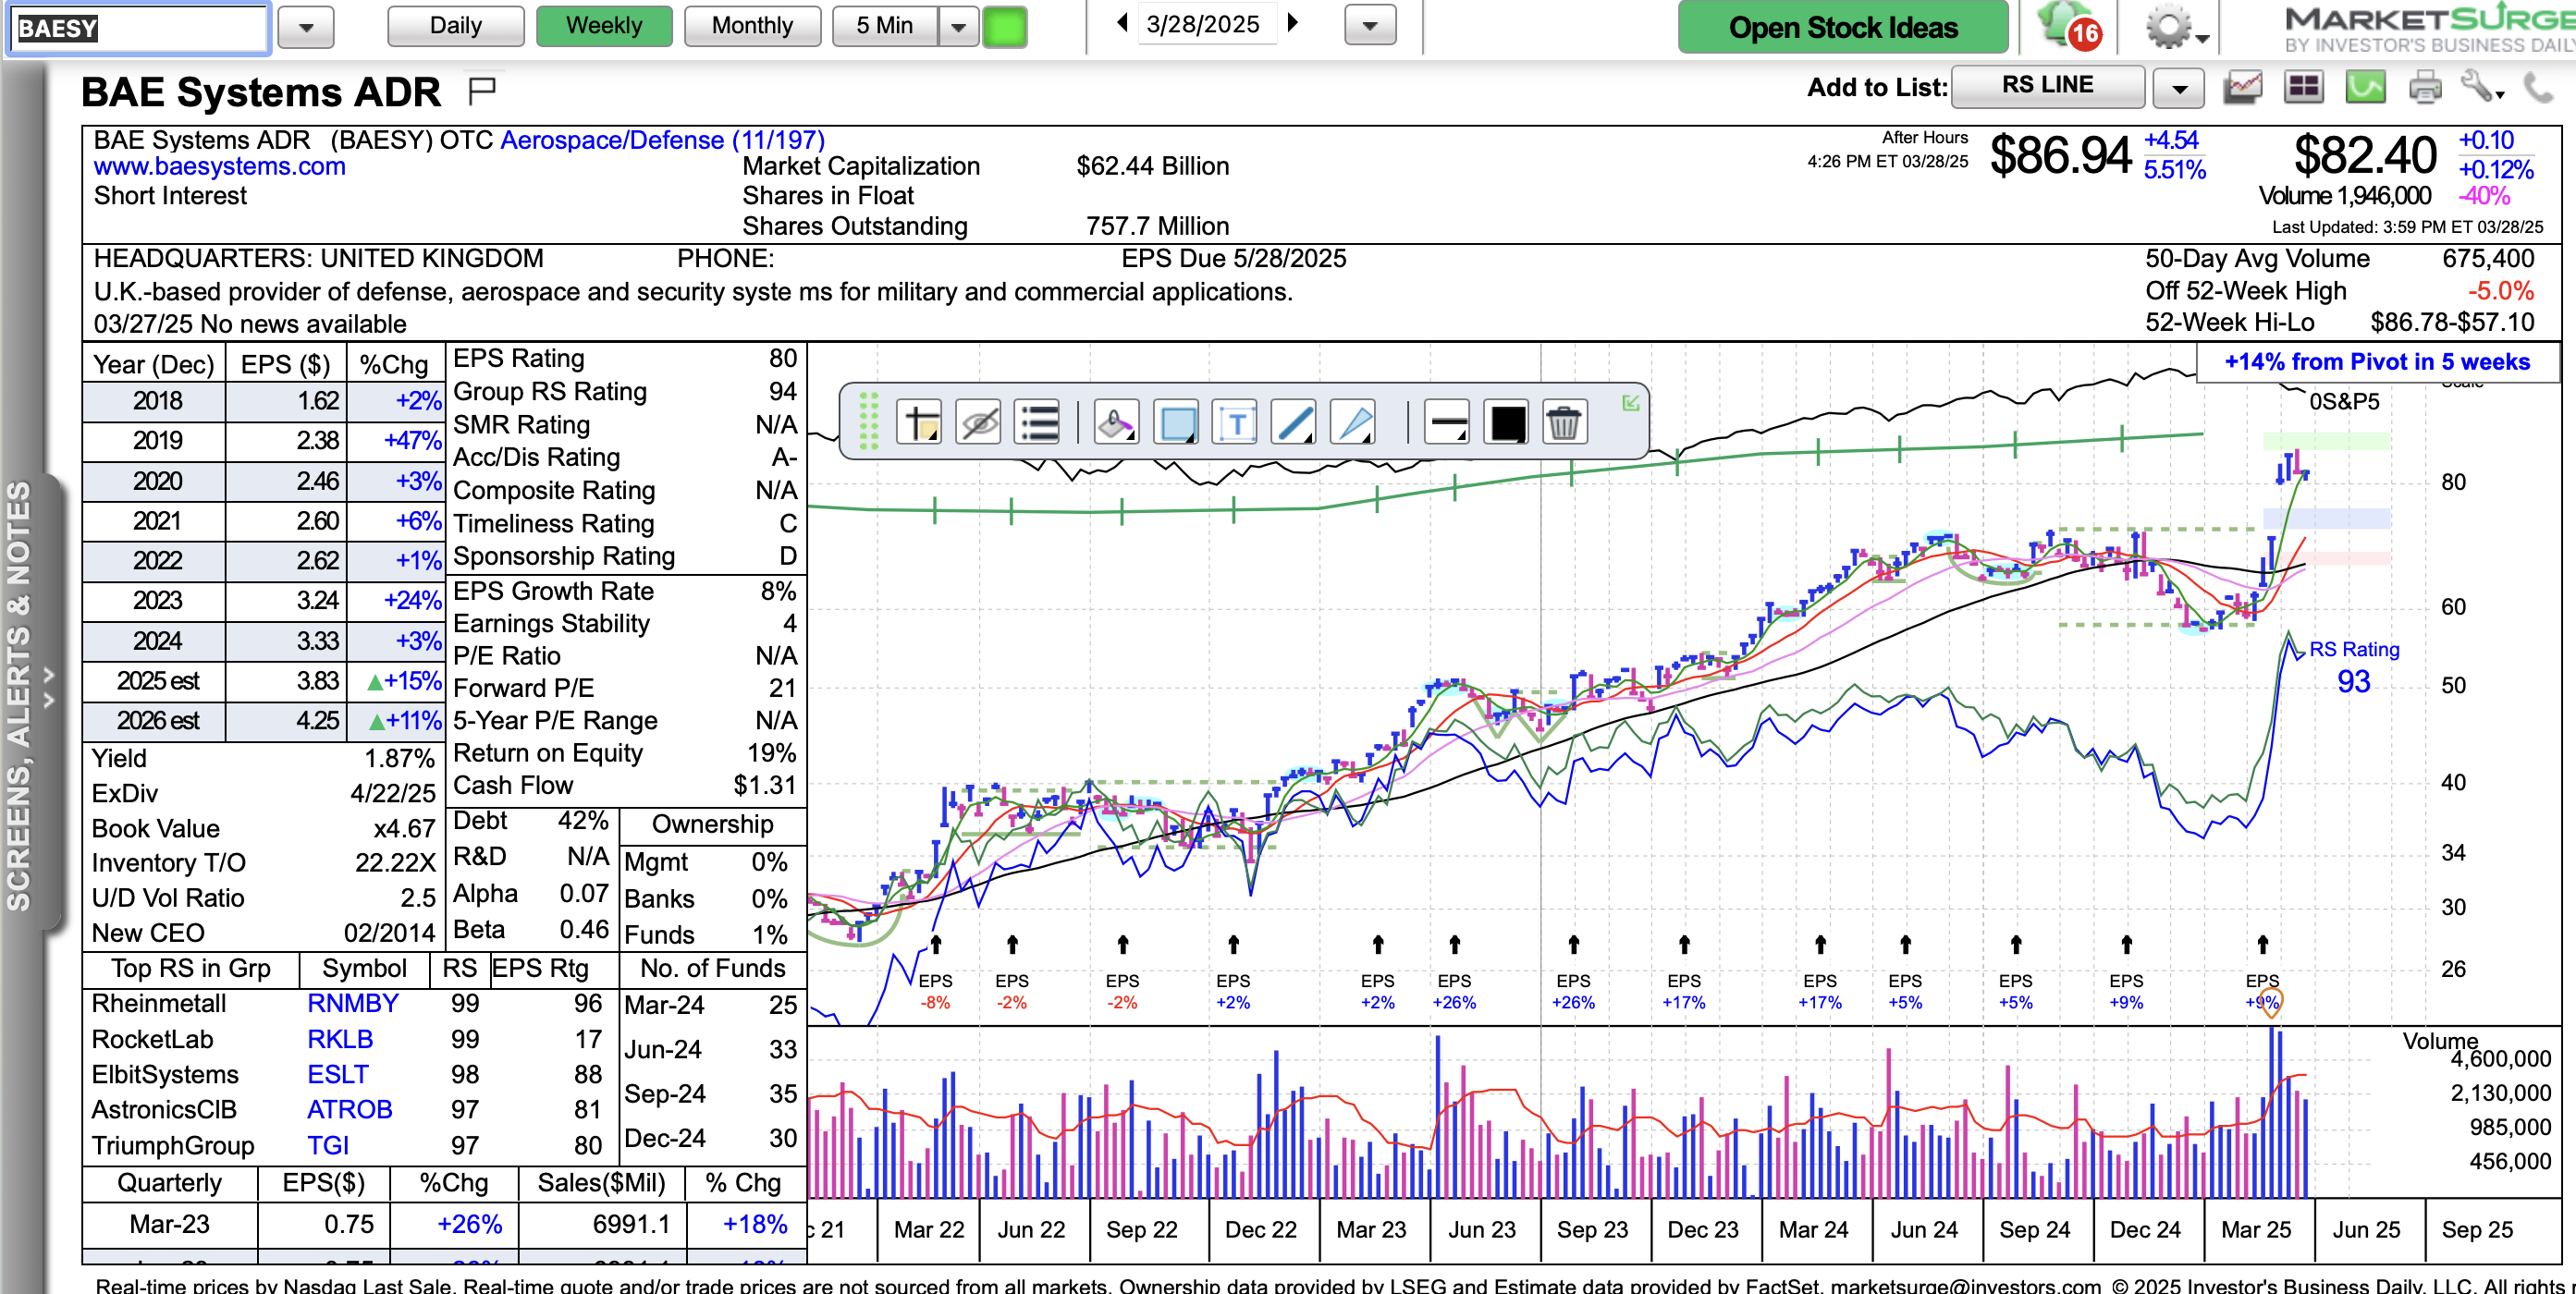Select the trend line drawing tool
The height and width of the screenshot is (1294, 2576).
pos(1294,423)
